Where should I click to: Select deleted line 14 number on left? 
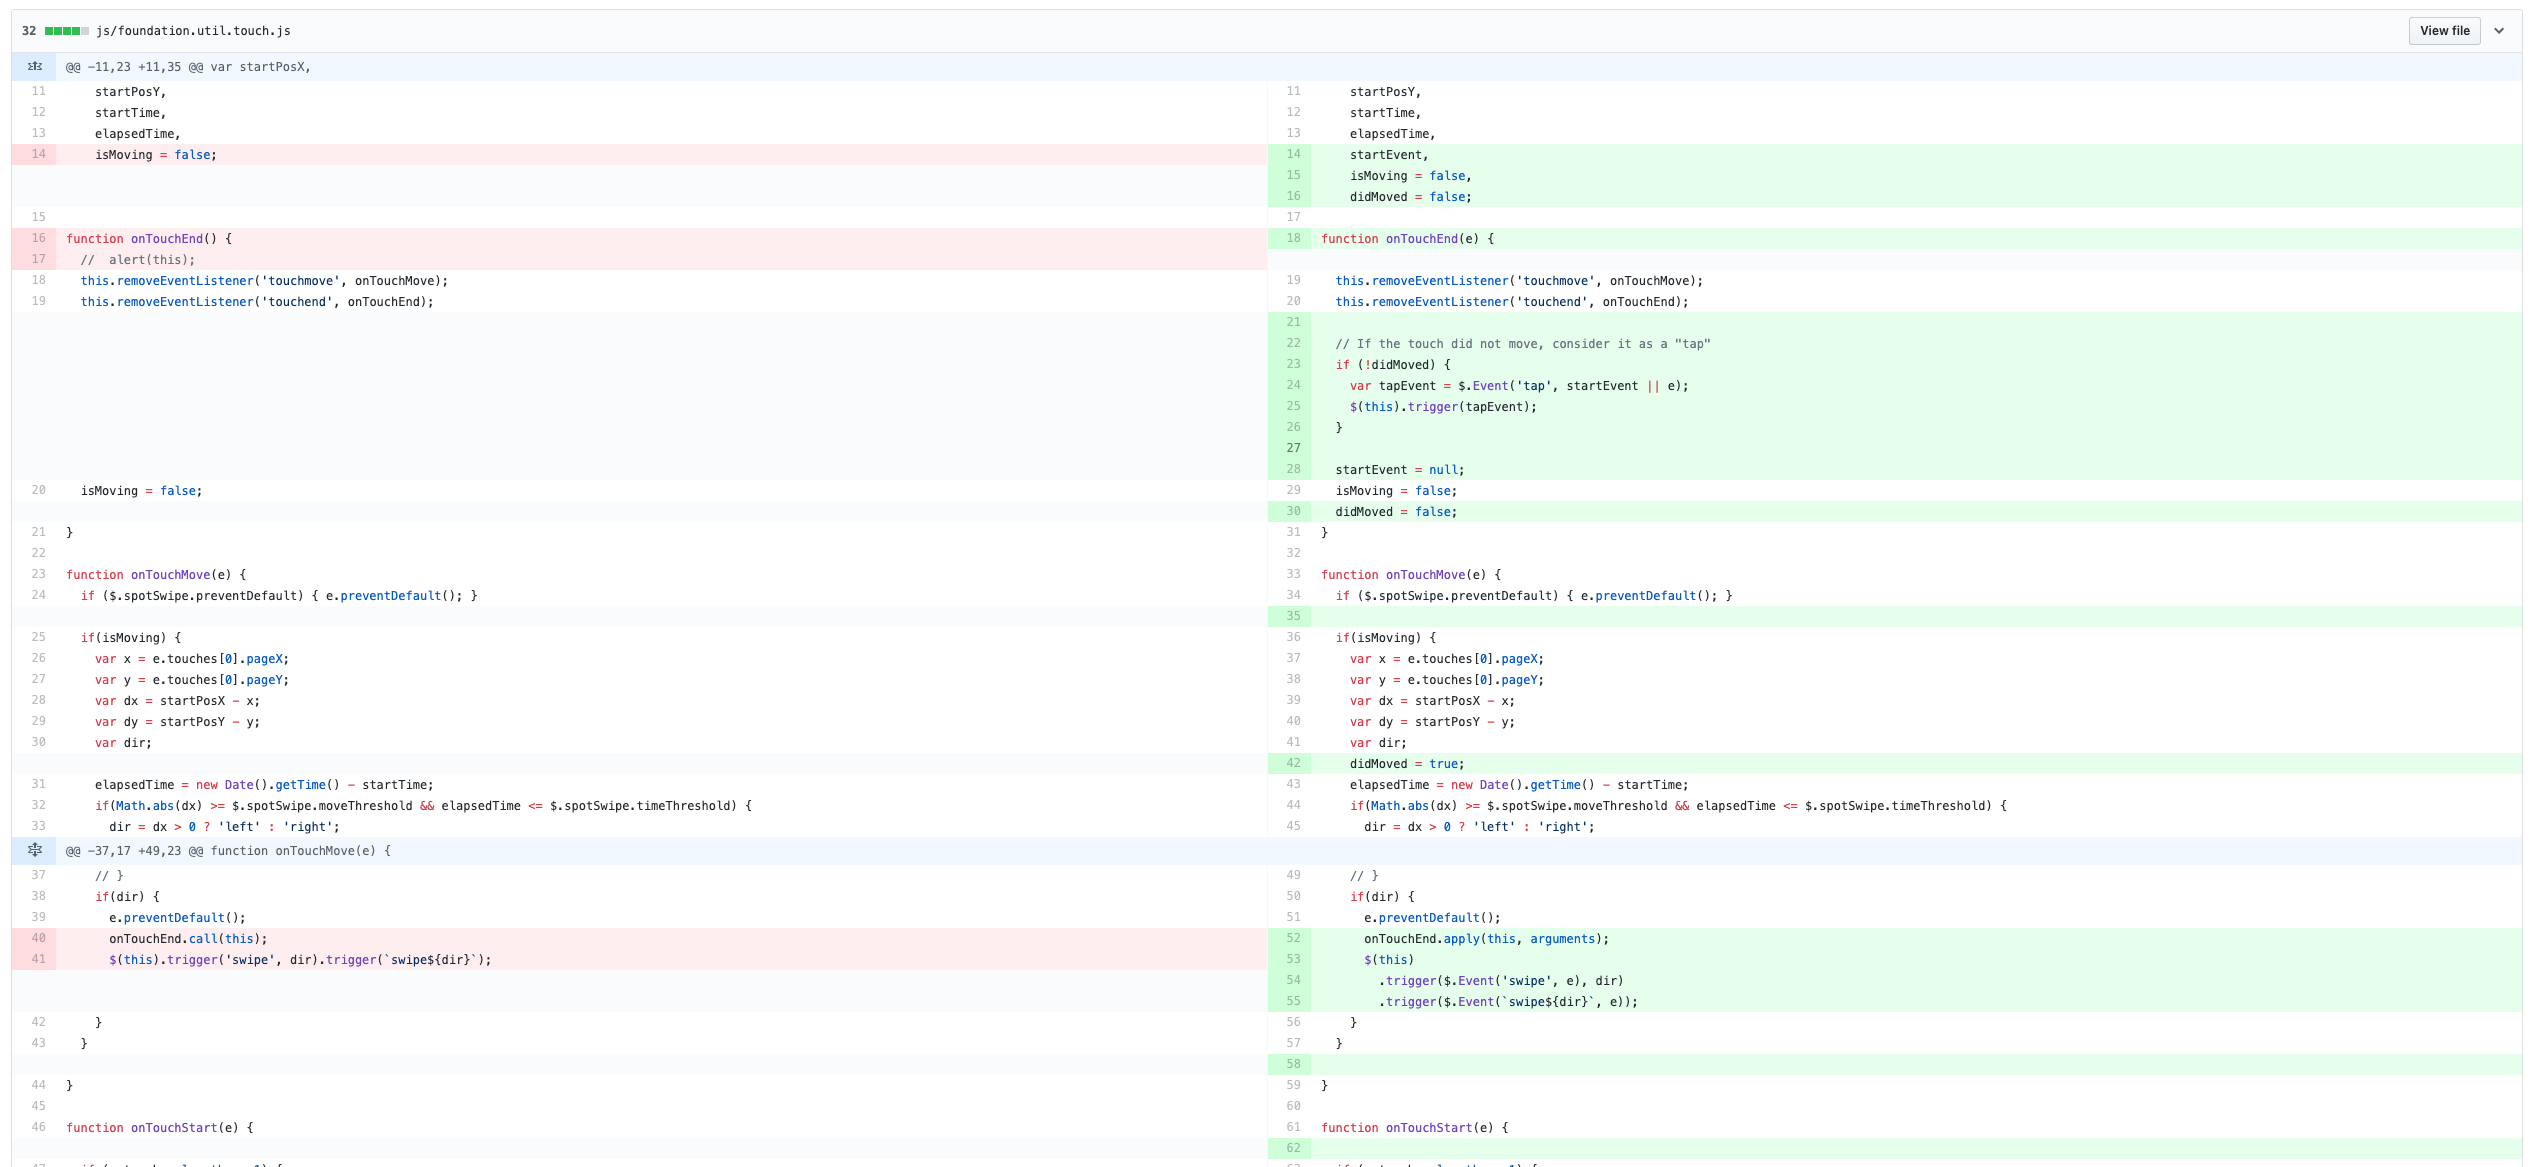coord(38,154)
